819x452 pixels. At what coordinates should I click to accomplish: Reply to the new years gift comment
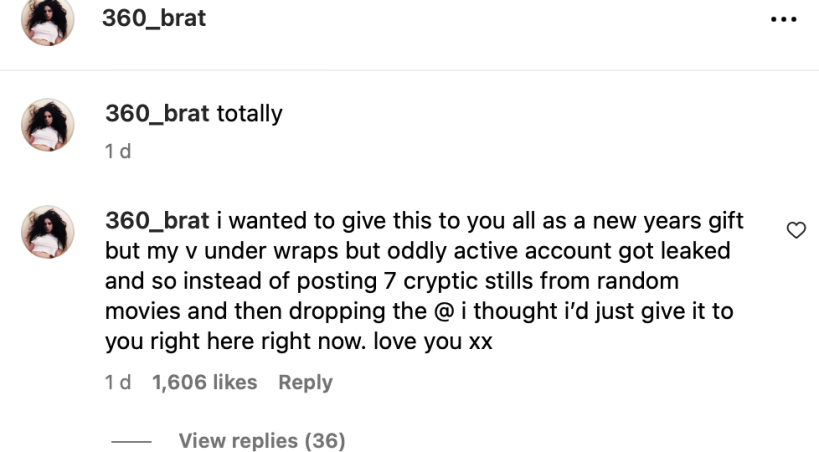(305, 382)
